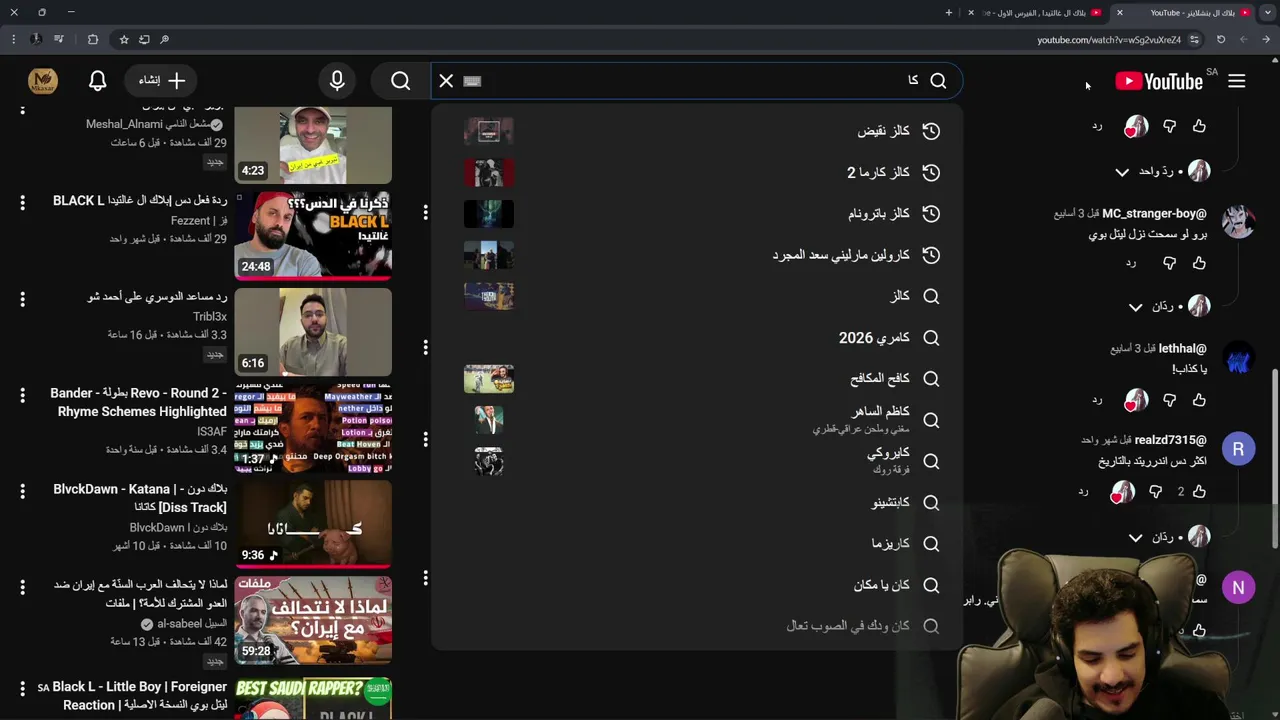This screenshot has height=720, width=1280.
Task: Play the 6:16 مساعد الدوسري video thumbnail
Action: (x=313, y=332)
